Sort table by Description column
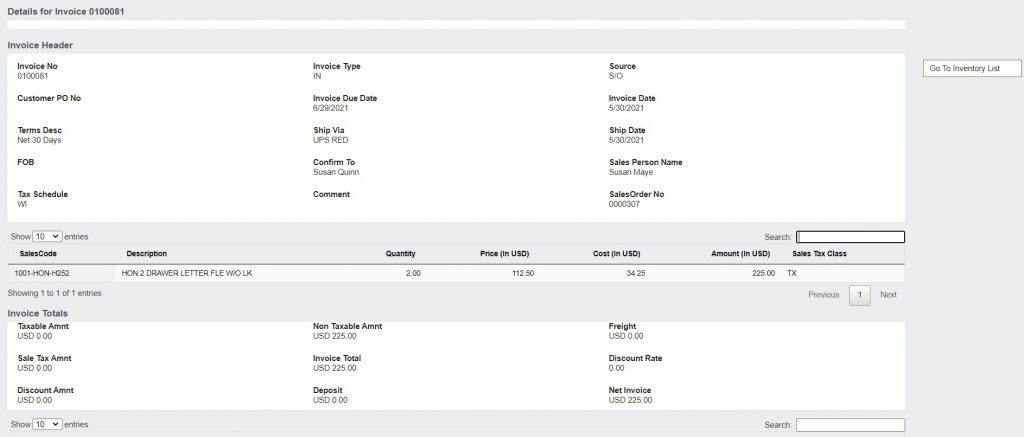The height and width of the screenshot is (437, 1024). [x=147, y=253]
